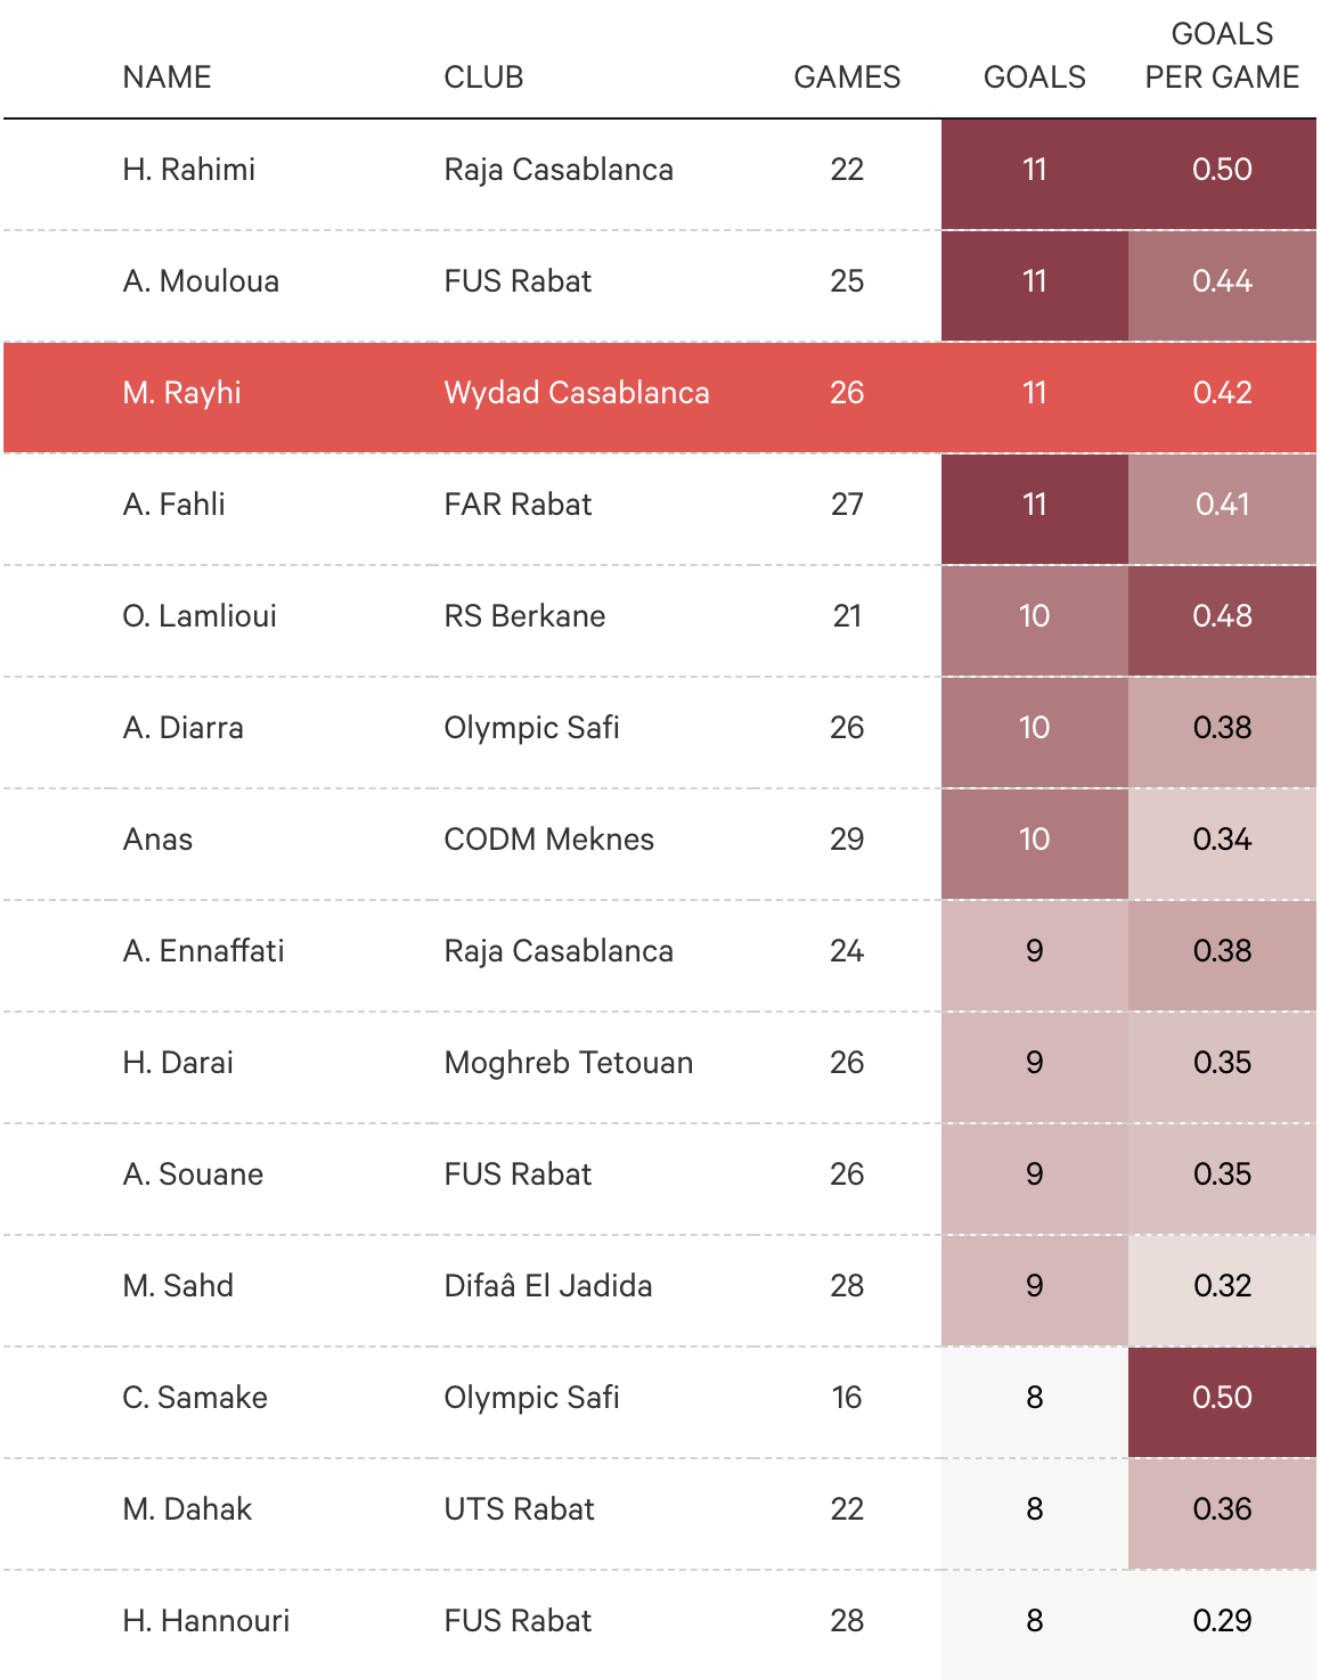The image size is (1320, 1680).
Task: Click the RS Berkane club cell
Action: tap(524, 616)
